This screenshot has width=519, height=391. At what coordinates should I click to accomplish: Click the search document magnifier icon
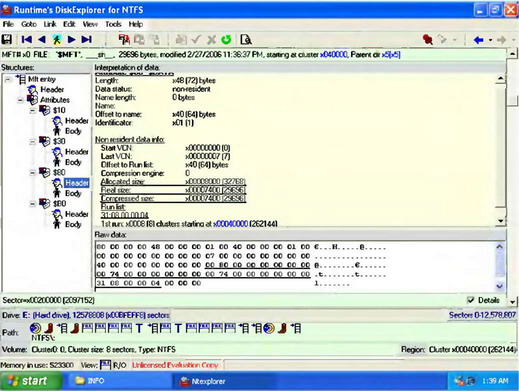(246, 40)
